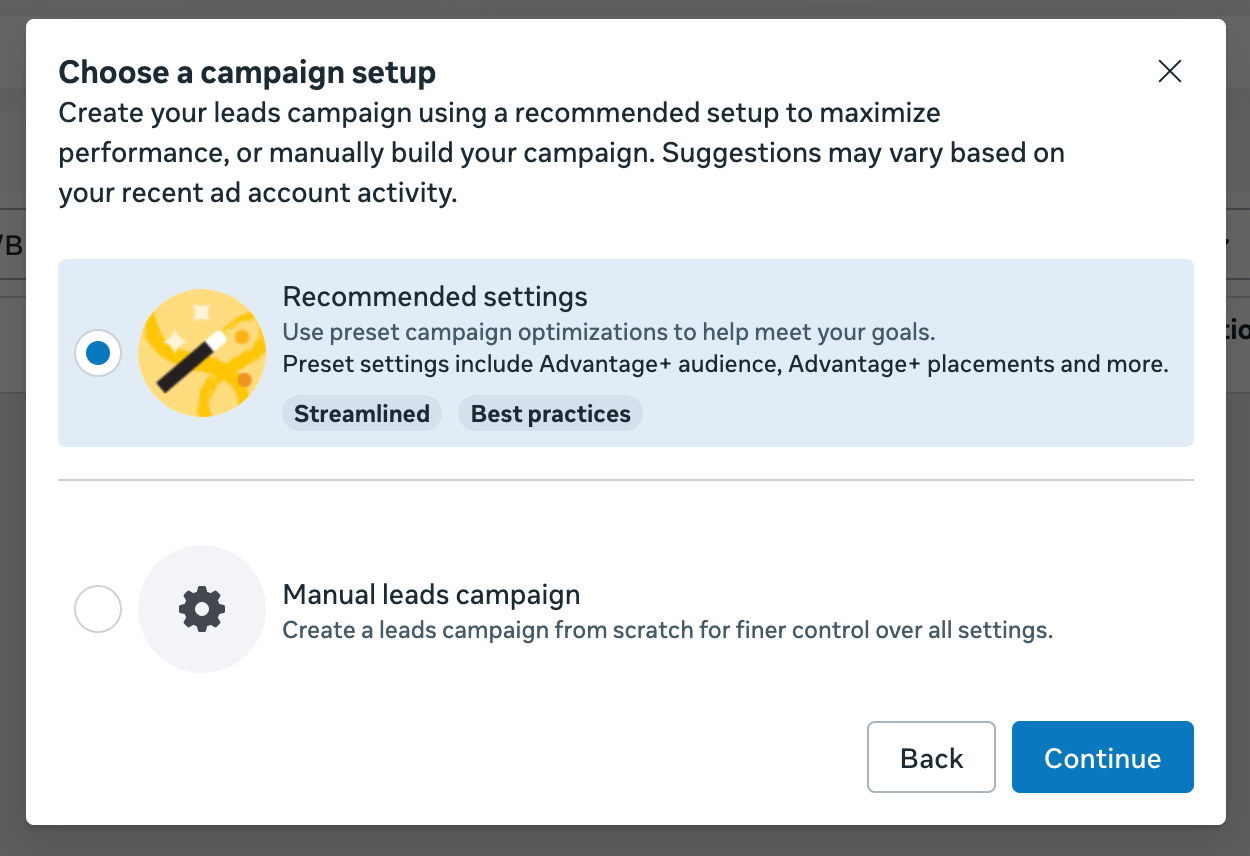Close the campaign setup dialog
The width and height of the screenshot is (1250, 856).
(1169, 71)
